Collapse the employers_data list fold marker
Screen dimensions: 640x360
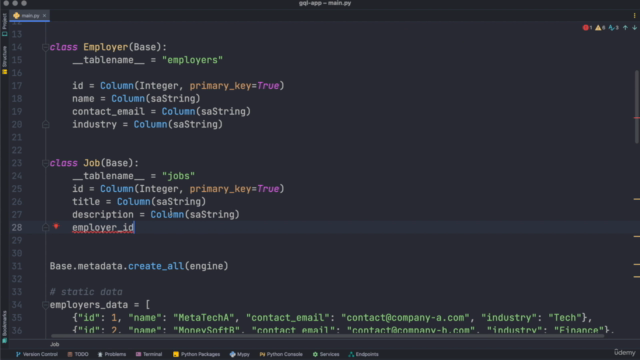45,305
